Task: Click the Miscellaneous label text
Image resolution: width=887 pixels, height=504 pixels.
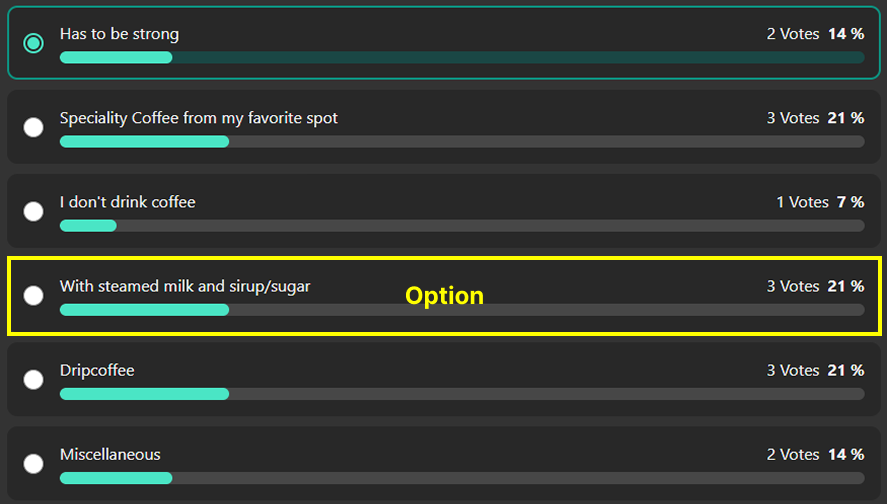Action: (x=110, y=454)
